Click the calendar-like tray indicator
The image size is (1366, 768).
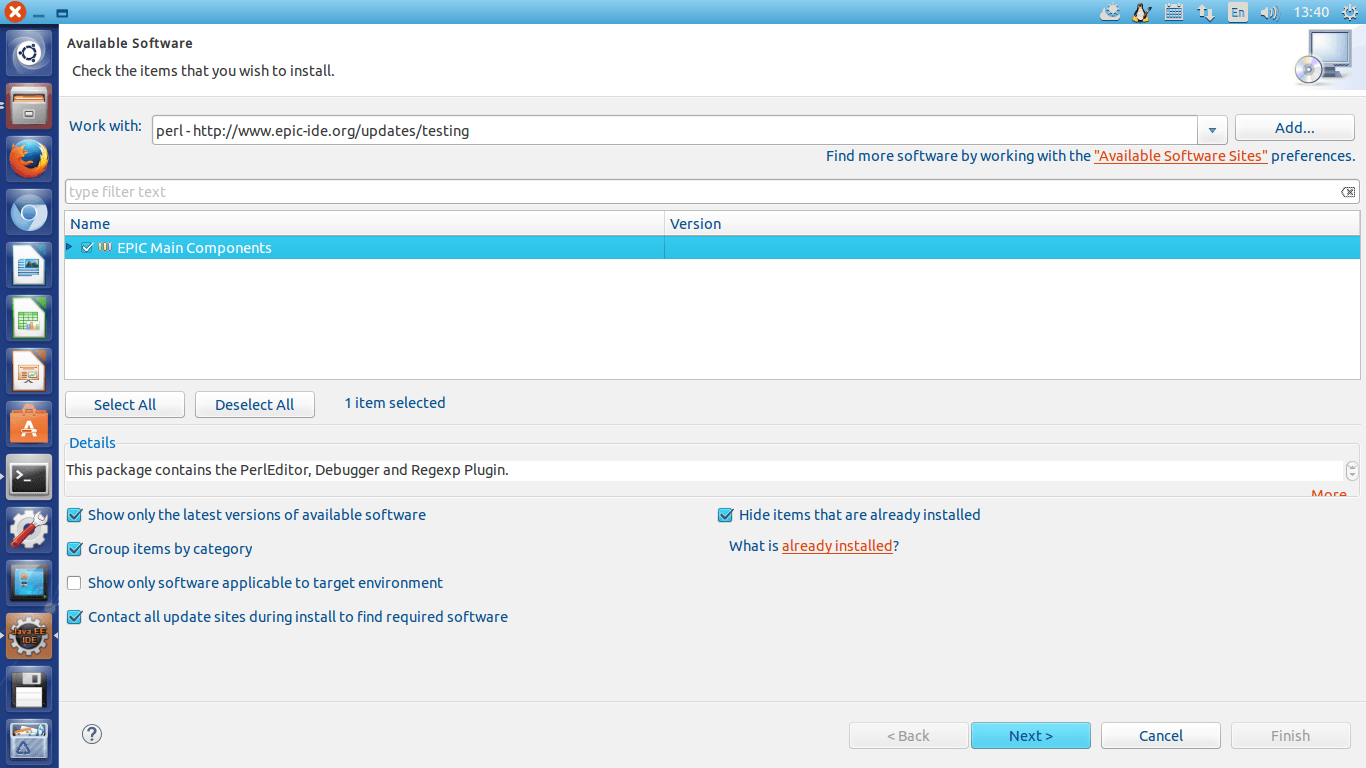pos(1175,12)
